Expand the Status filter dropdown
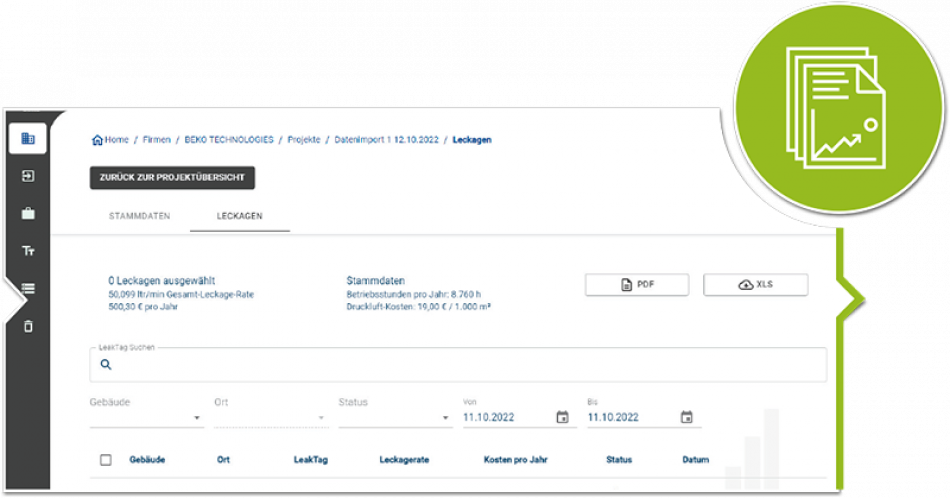Screen dimensions: 950x498 395,417
